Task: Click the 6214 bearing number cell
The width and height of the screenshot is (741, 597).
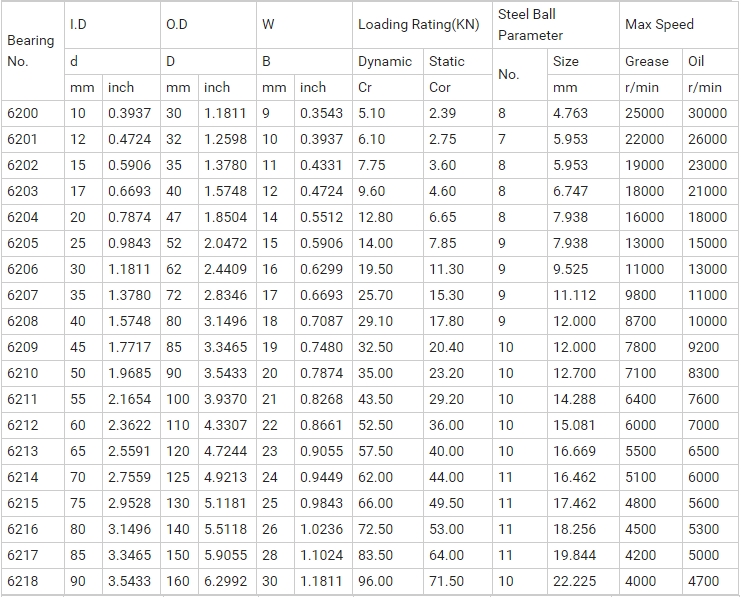Action: pyautogui.click(x=33, y=477)
